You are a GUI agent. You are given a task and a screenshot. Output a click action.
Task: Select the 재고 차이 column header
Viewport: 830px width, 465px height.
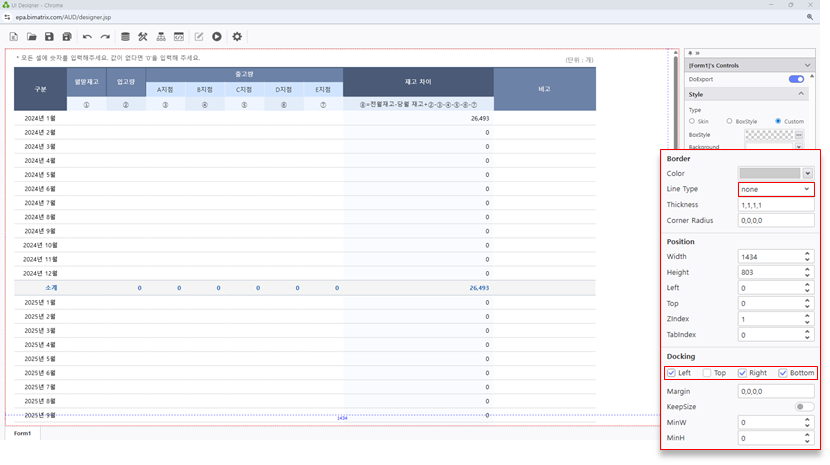click(x=418, y=82)
